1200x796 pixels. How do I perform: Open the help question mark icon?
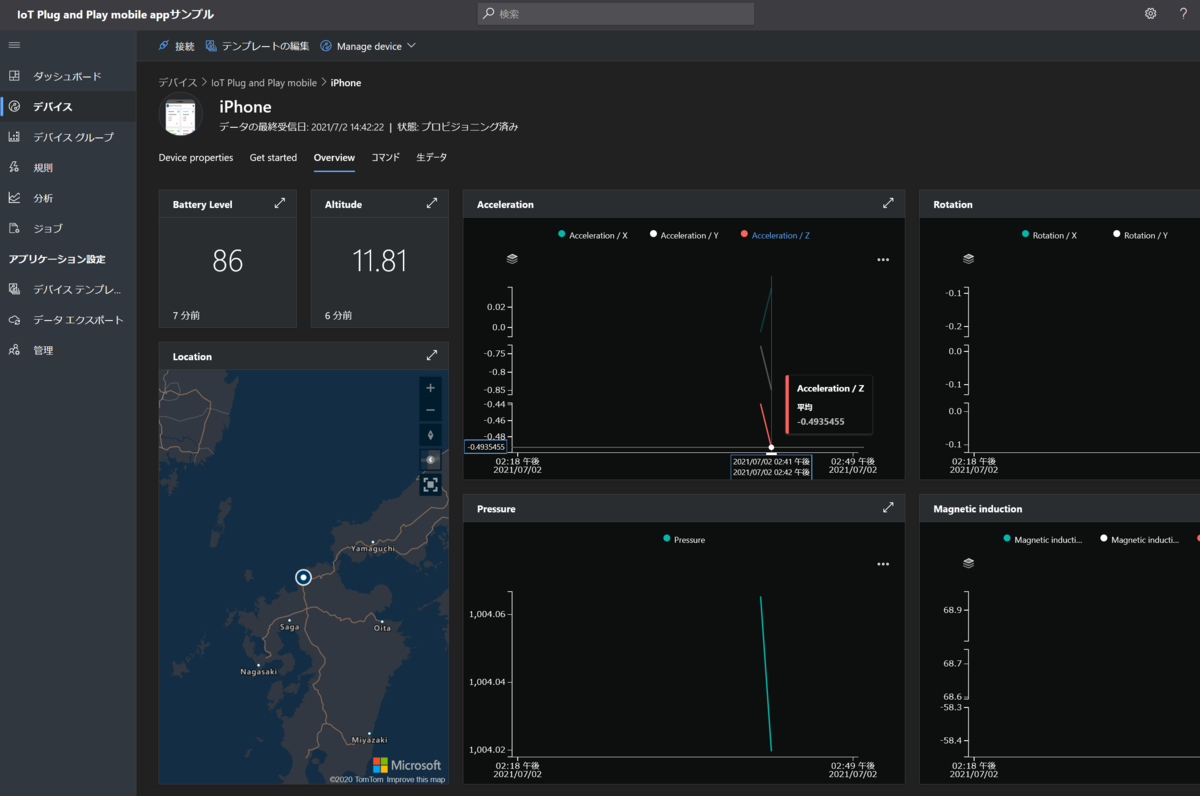coord(1183,14)
